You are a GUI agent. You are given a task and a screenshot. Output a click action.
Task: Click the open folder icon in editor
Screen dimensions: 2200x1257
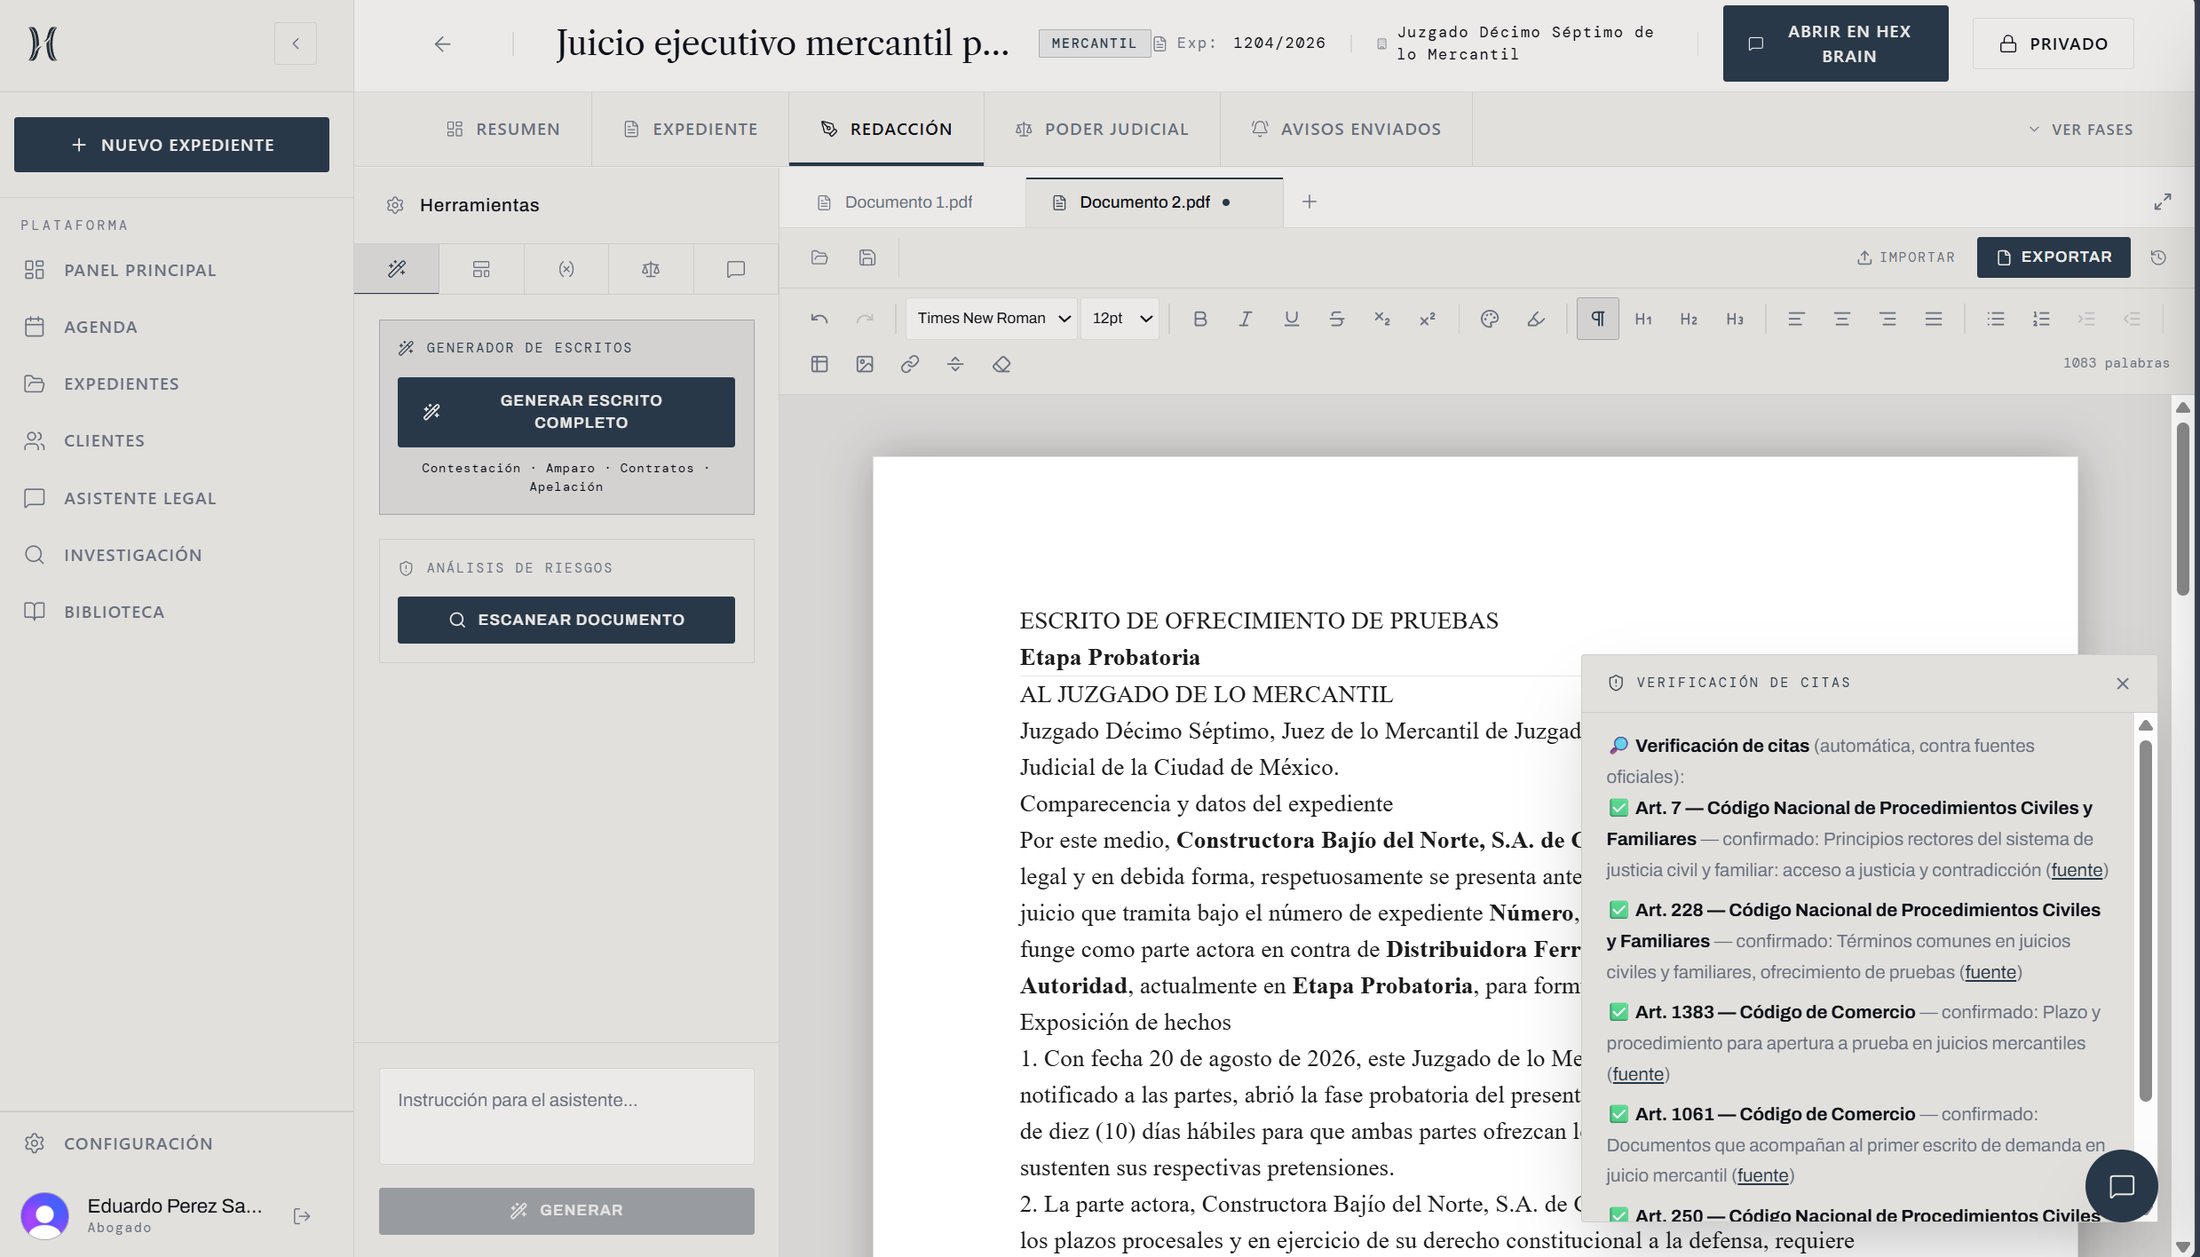(x=819, y=257)
